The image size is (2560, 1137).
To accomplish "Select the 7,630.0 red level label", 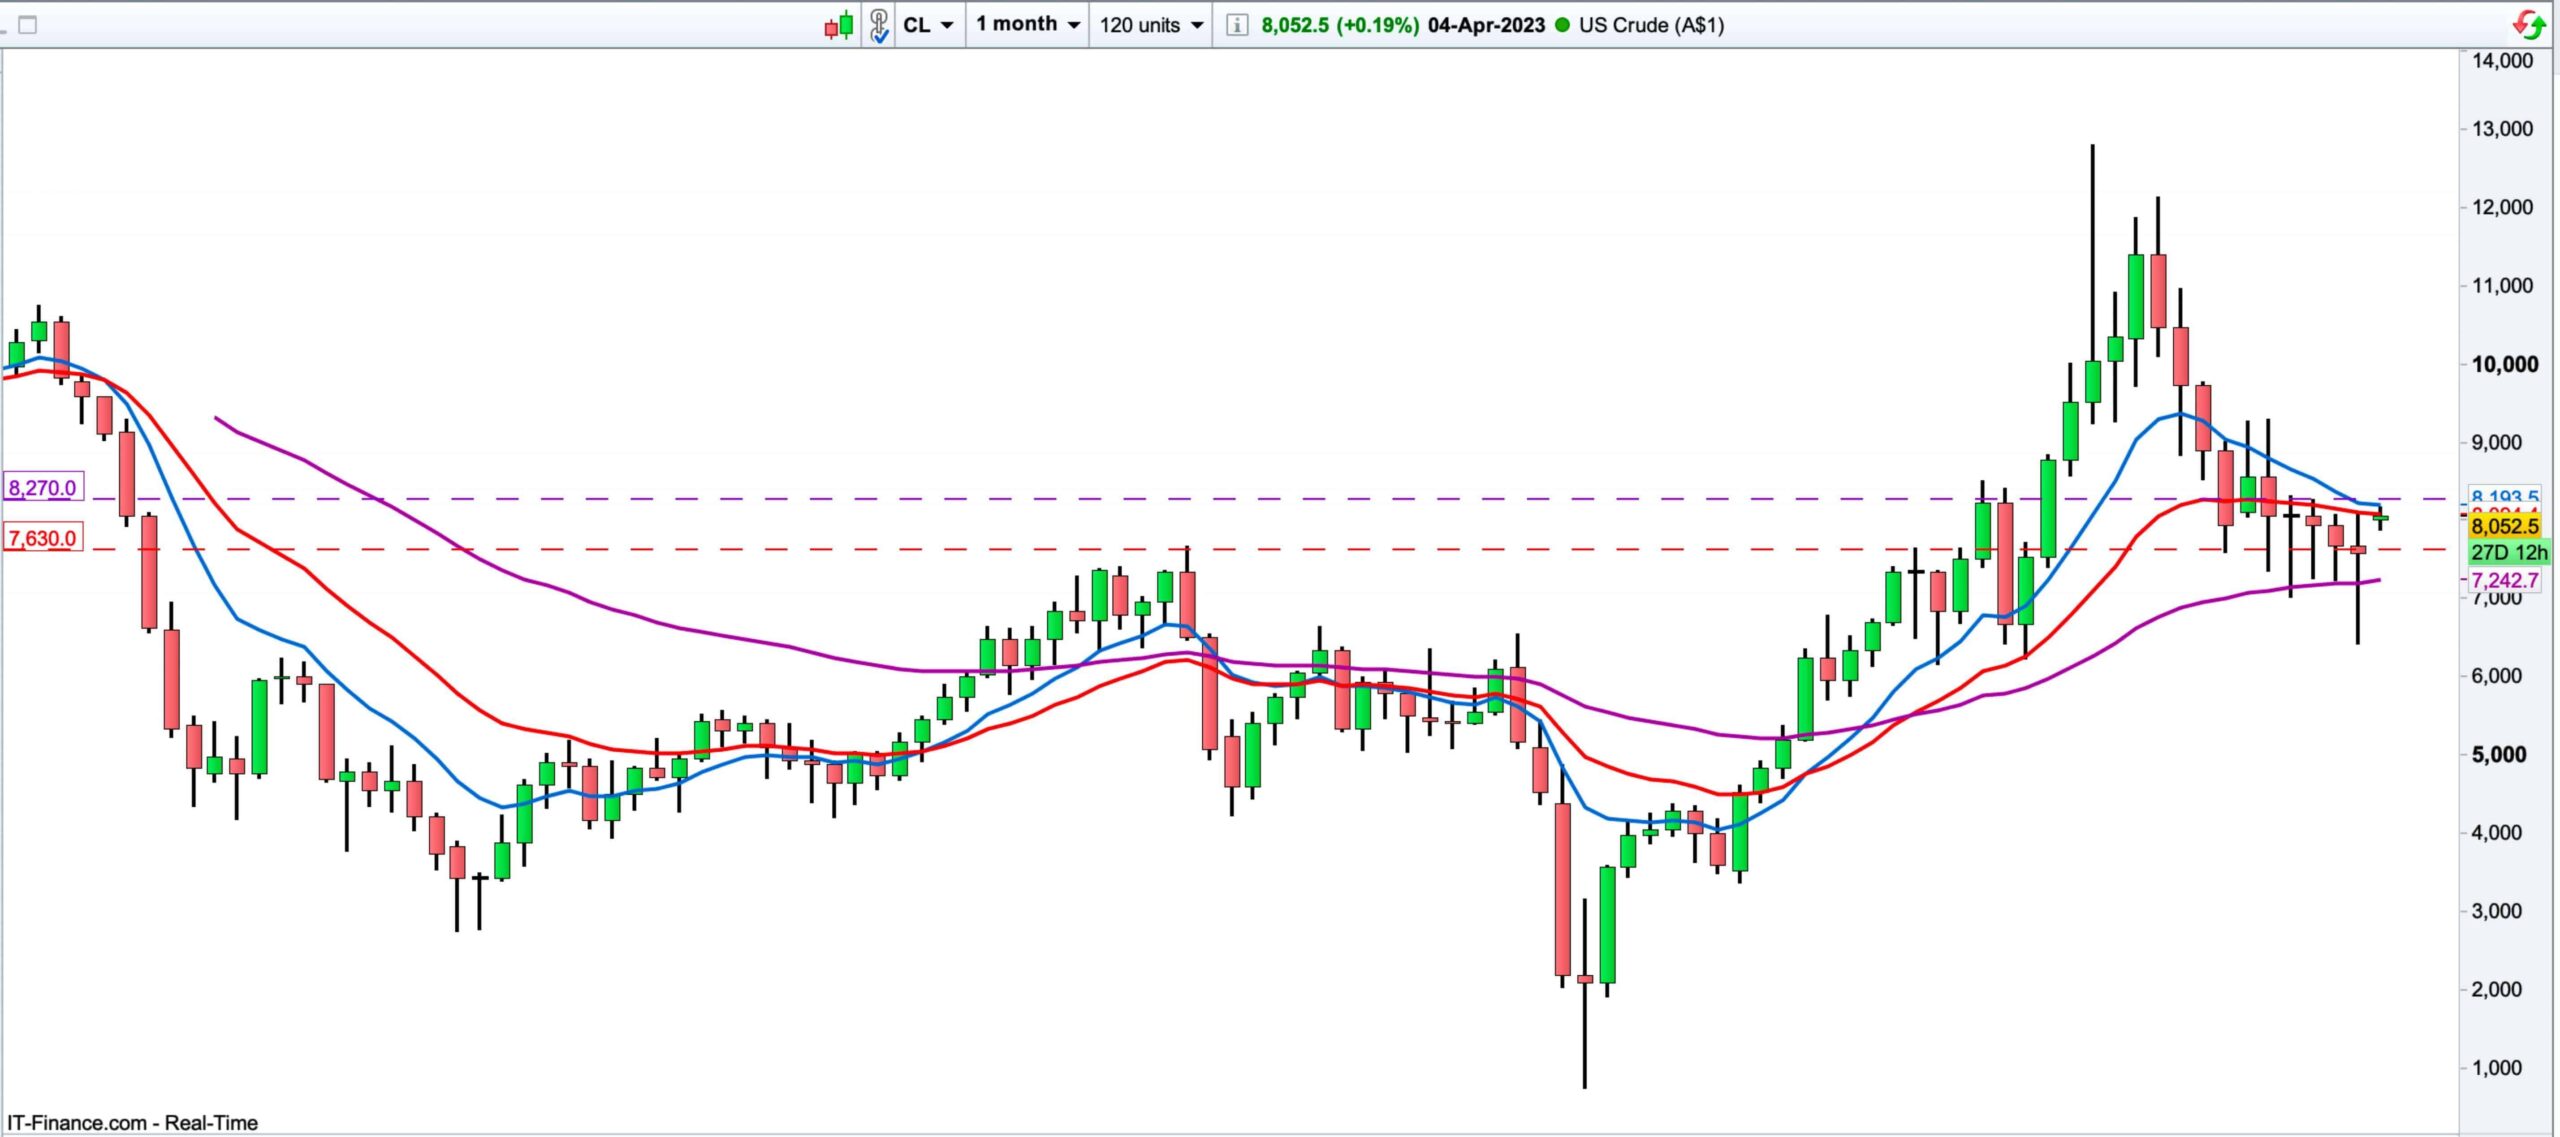I will click(42, 538).
